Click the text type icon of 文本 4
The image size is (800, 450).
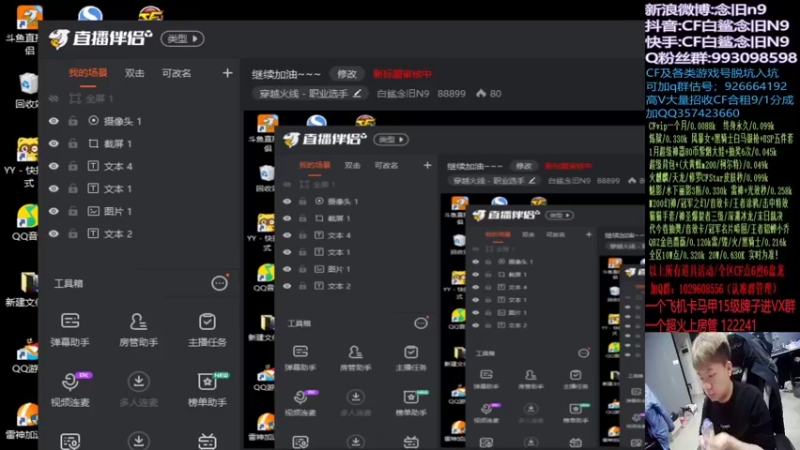(93, 166)
